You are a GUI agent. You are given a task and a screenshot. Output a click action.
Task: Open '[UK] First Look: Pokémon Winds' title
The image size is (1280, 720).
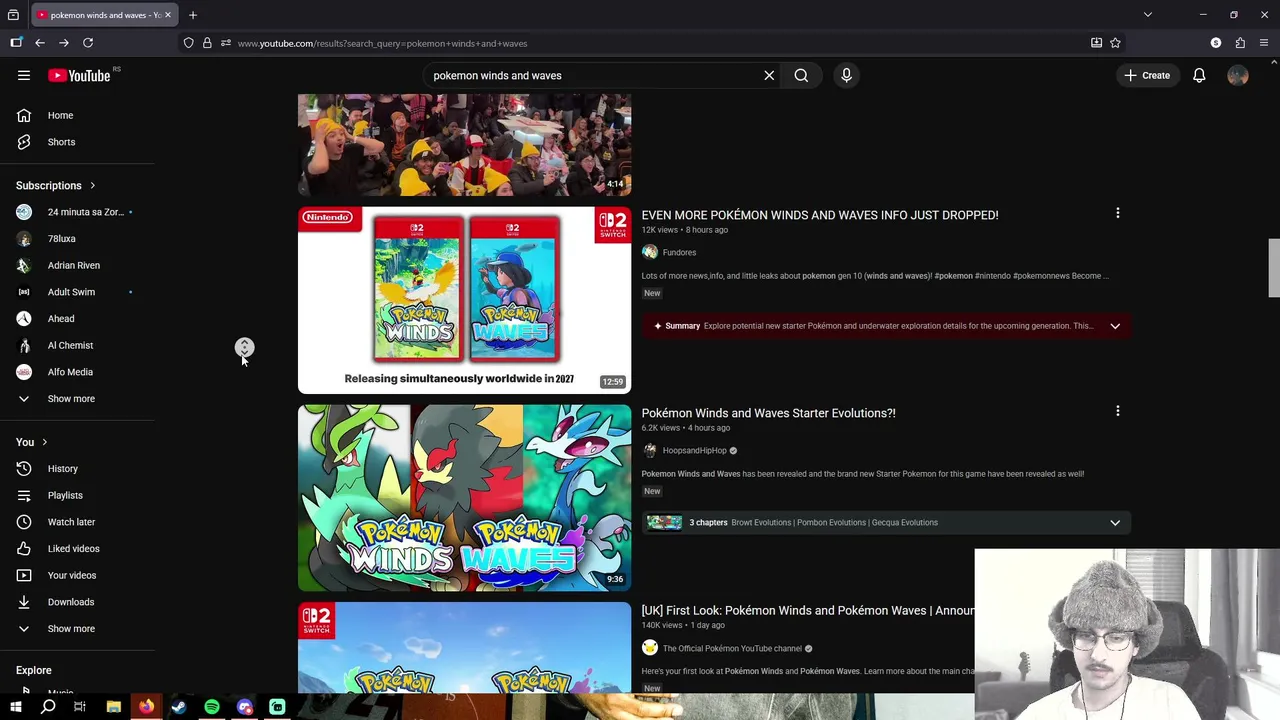(807, 611)
